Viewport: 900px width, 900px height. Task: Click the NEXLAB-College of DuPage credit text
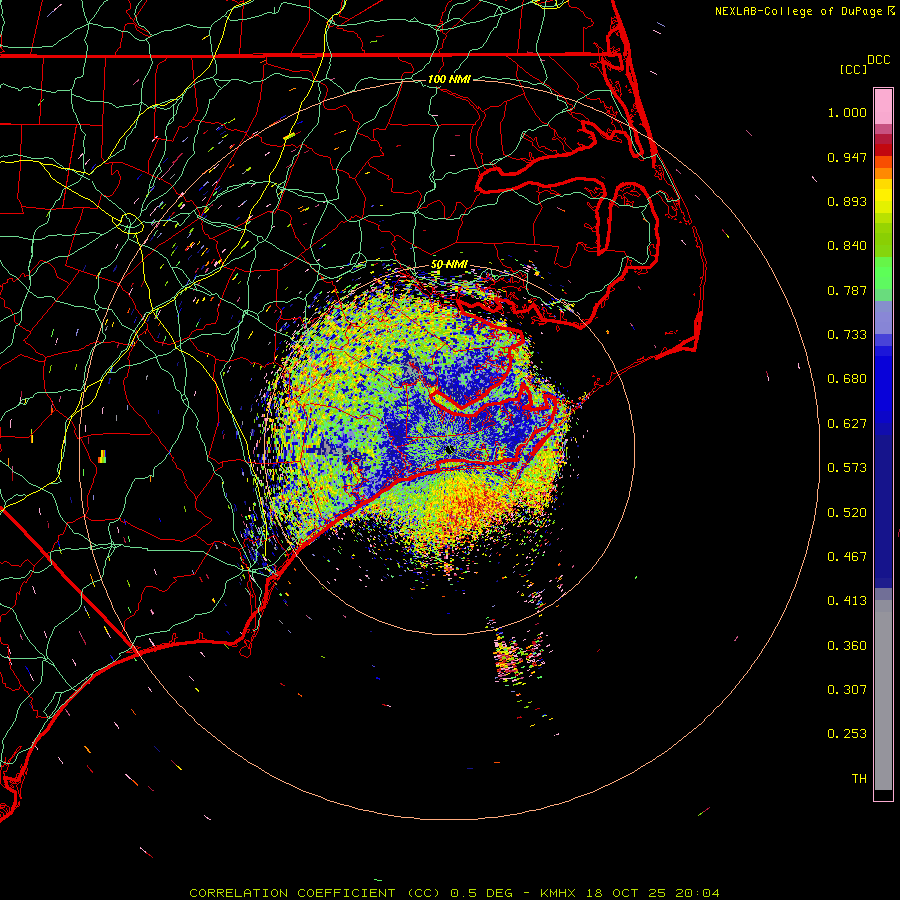(x=798, y=11)
